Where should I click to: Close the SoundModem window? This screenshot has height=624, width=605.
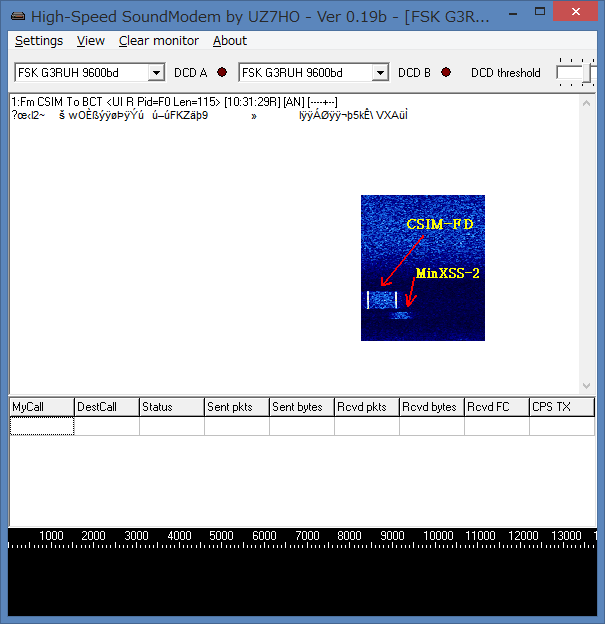[576, 12]
